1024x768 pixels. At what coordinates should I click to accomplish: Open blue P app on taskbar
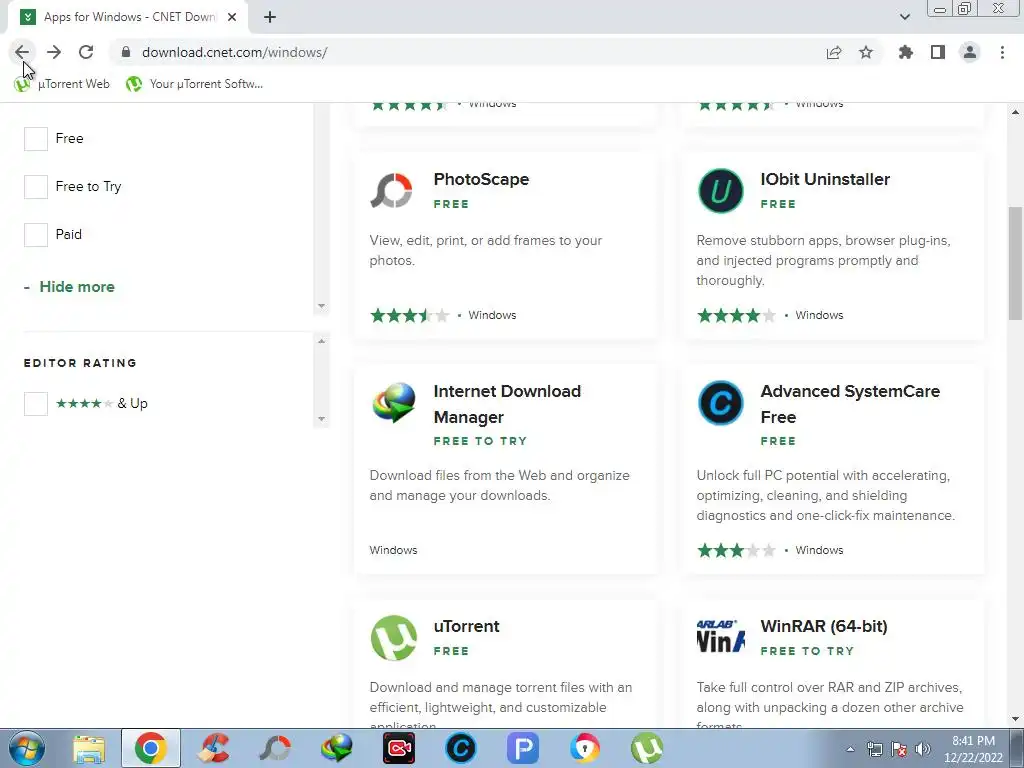click(522, 748)
